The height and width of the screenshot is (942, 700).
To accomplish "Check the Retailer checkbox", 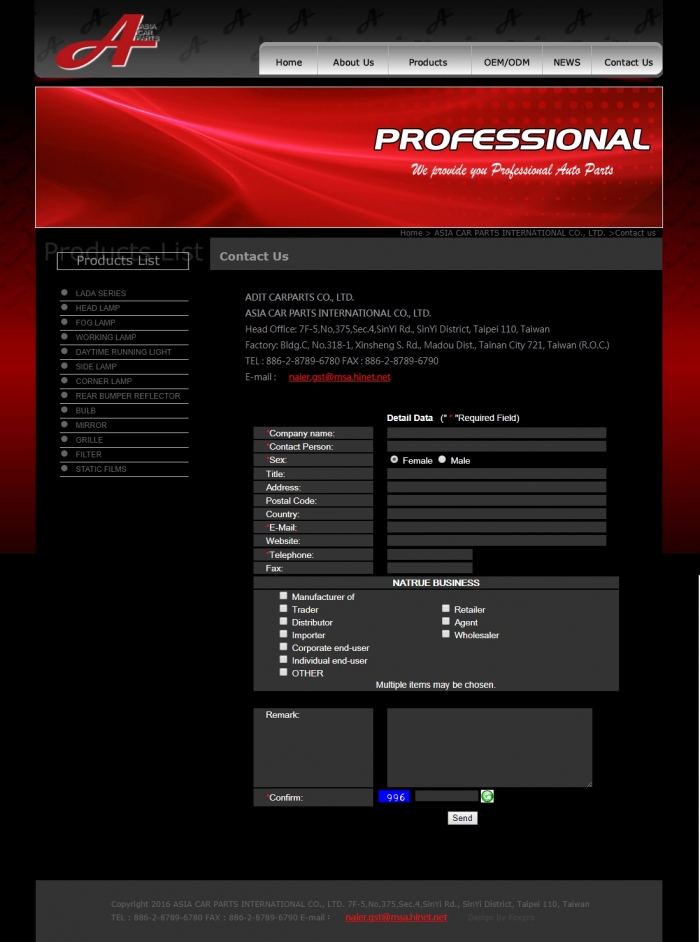I will [x=446, y=609].
